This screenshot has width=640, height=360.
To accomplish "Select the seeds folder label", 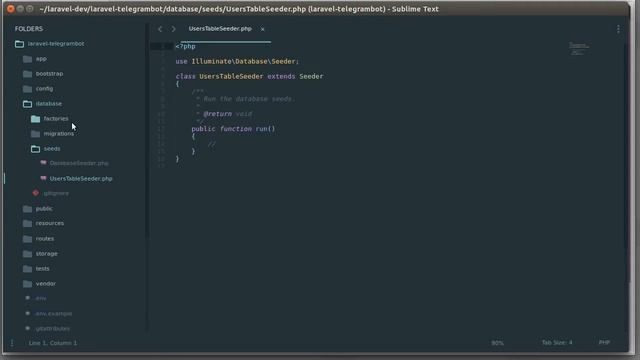I will pos(52,149).
